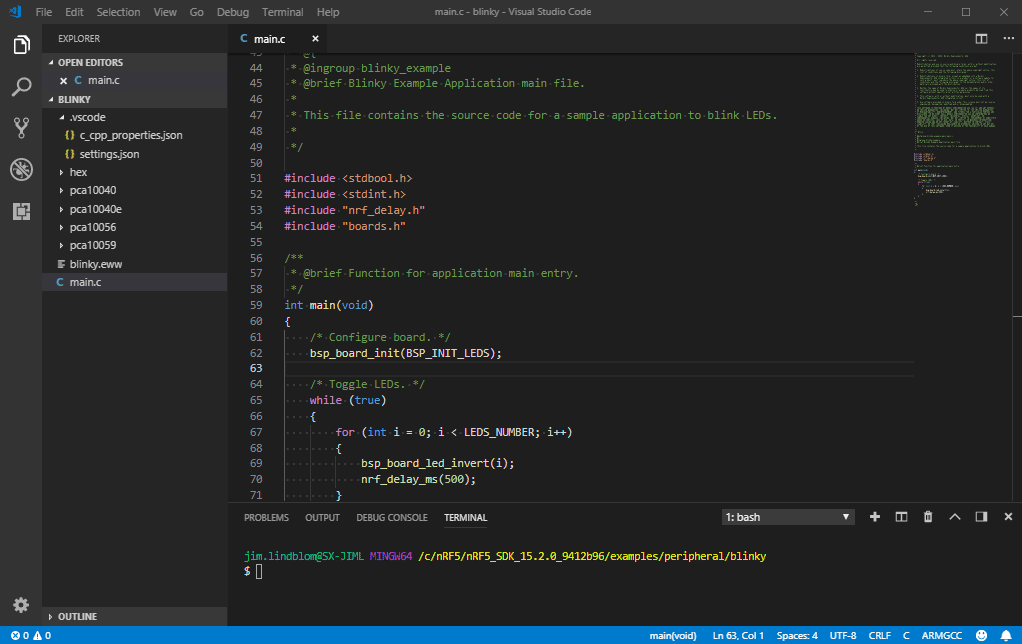The height and width of the screenshot is (644, 1022).
Task: Click the terminal prompt input area
Action: click(x=259, y=572)
